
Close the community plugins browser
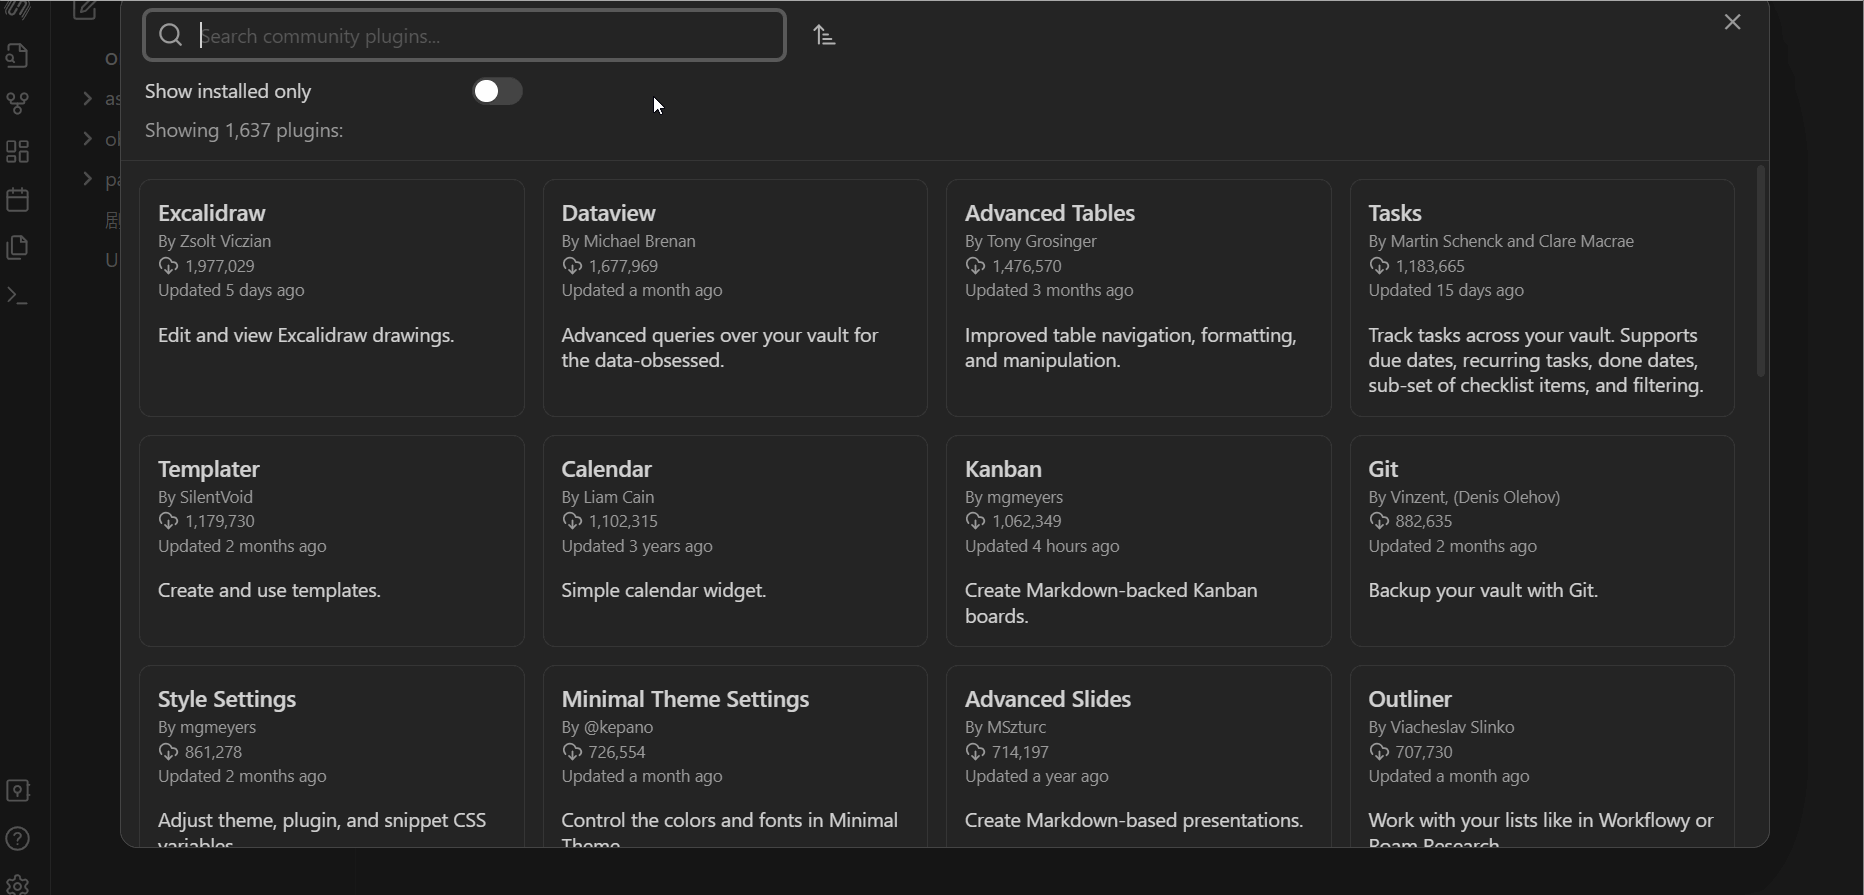(1733, 22)
